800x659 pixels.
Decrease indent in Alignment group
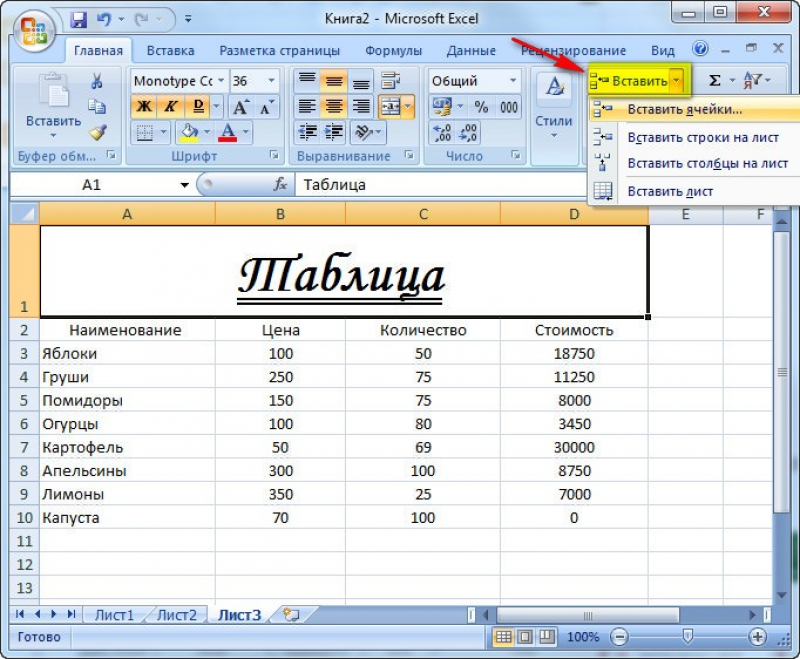coord(307,132)
